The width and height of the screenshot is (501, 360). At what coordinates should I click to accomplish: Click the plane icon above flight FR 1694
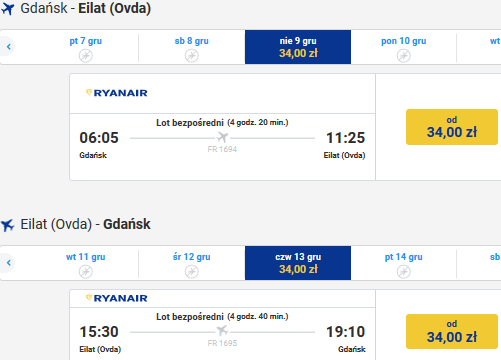[x=222, y=137]
